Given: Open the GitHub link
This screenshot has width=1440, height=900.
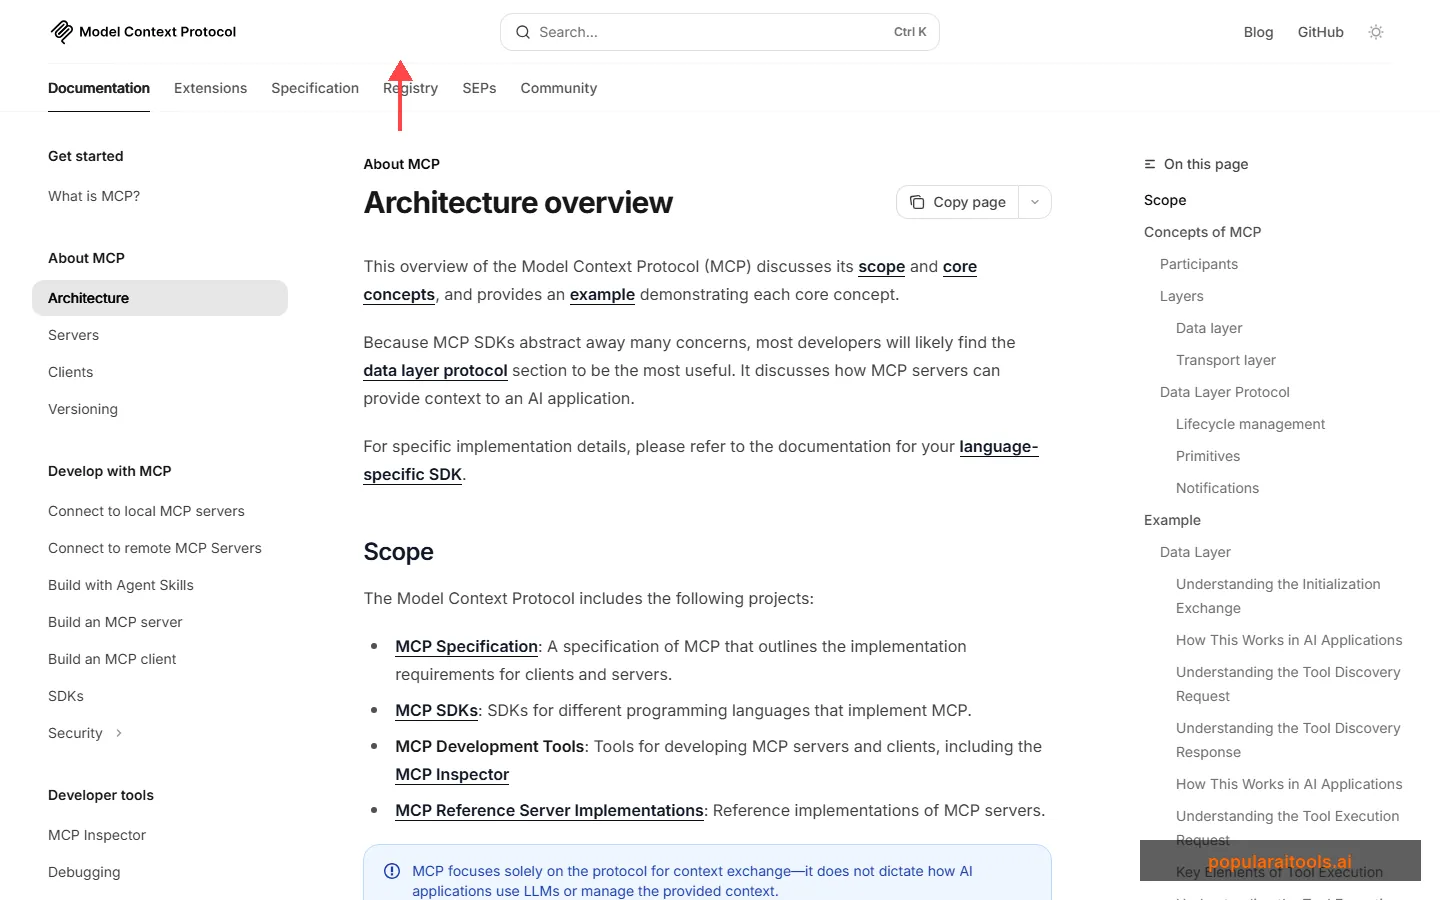Looking at the screenshot, I should click(1320, 32).
